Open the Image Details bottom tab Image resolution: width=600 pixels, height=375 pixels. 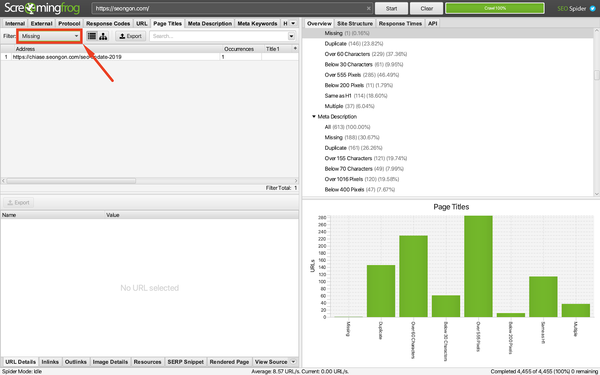[110, 362]
